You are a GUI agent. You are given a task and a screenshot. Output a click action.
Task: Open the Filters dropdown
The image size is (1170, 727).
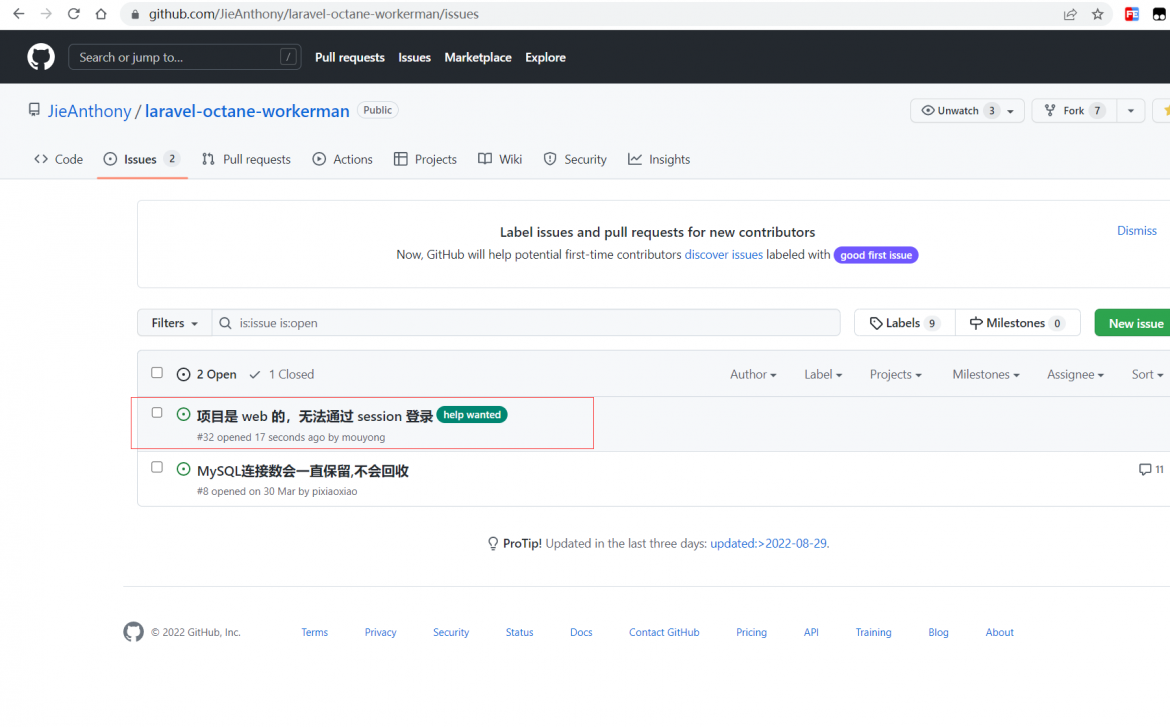tap(175, 323)
